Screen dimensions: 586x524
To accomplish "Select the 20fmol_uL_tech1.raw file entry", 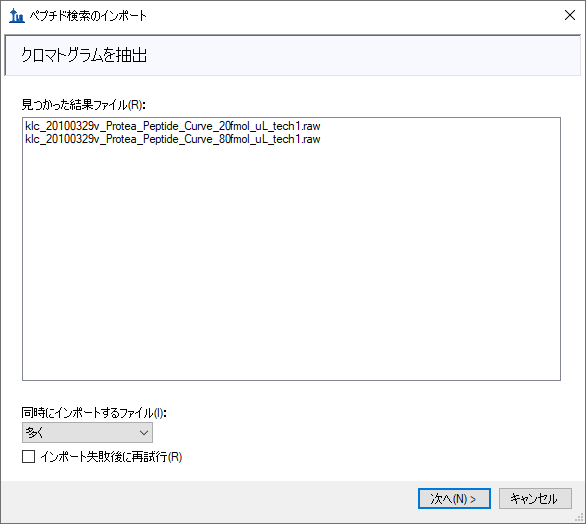I will pyautogui.click(x=173, y=126).
